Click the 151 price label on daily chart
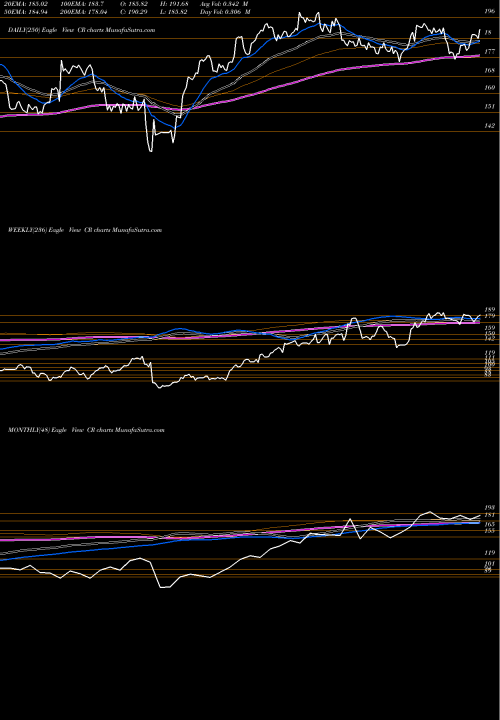The width and height of the screenshot is (500, 720). 490,106
